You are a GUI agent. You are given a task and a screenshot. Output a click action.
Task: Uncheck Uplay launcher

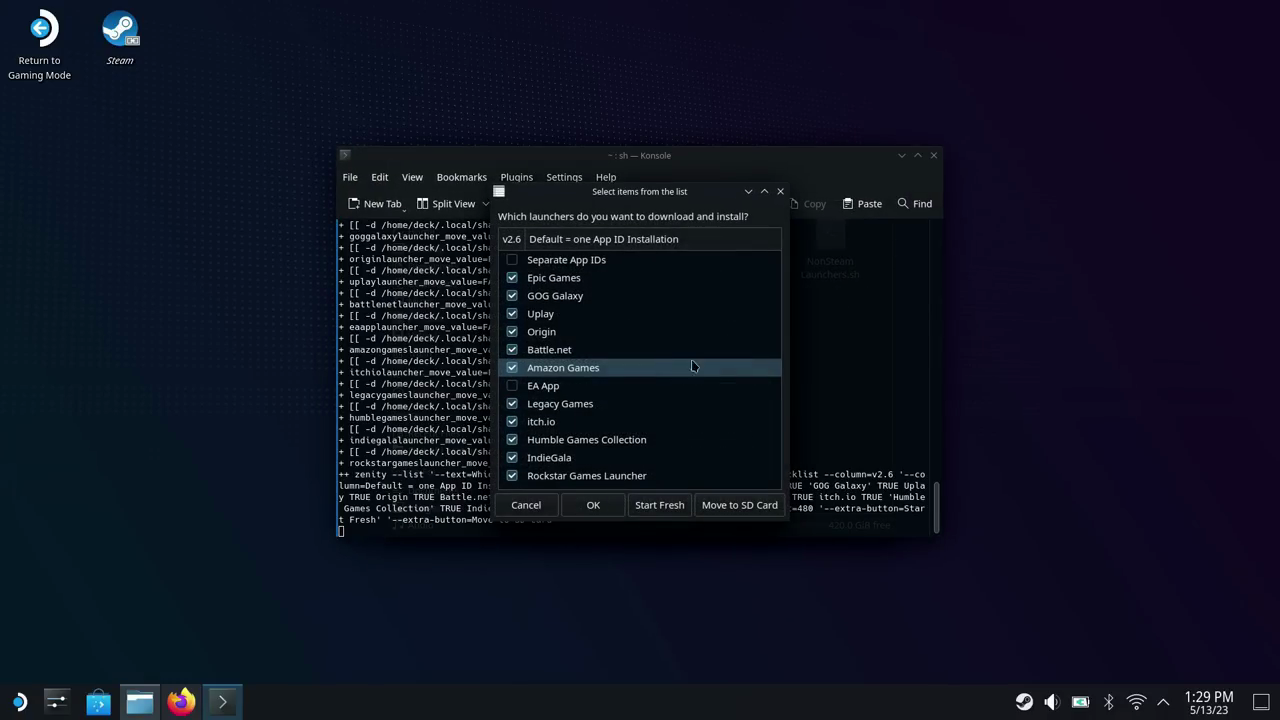pyautogui.click(x=512, y=314)
